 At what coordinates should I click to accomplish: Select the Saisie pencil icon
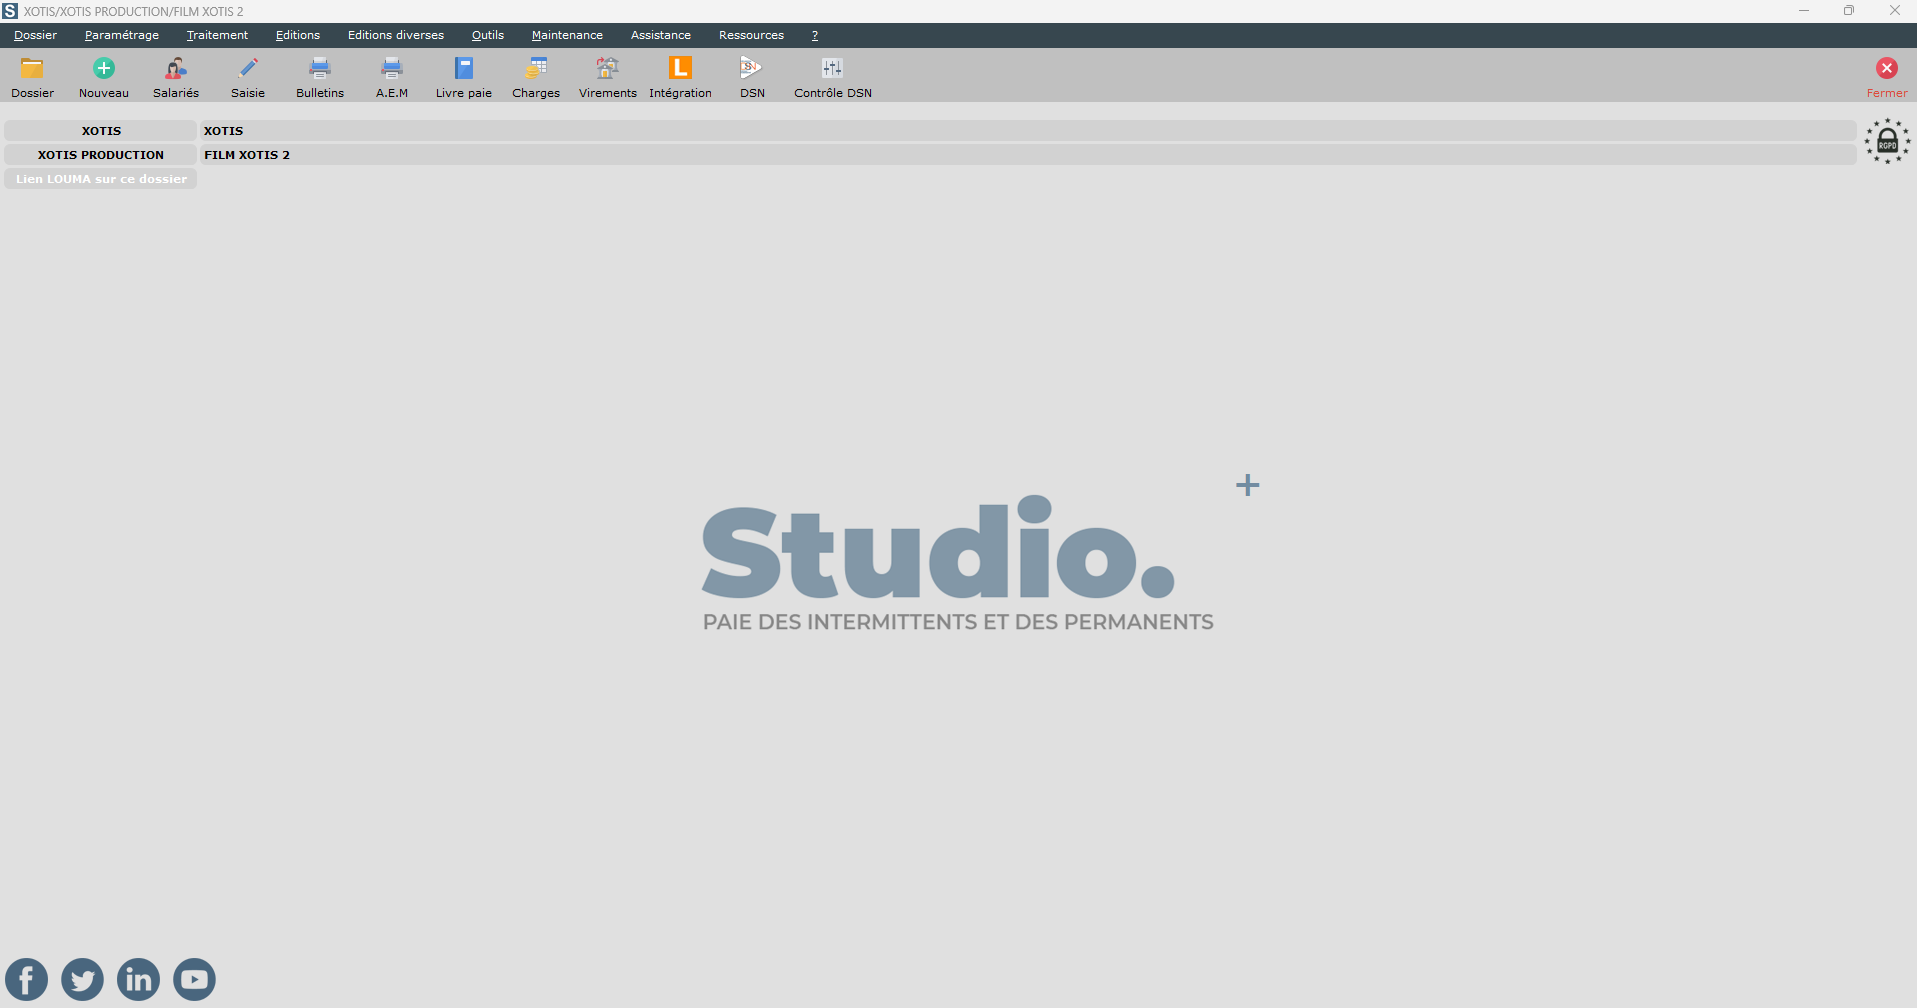tap(248, 68)
